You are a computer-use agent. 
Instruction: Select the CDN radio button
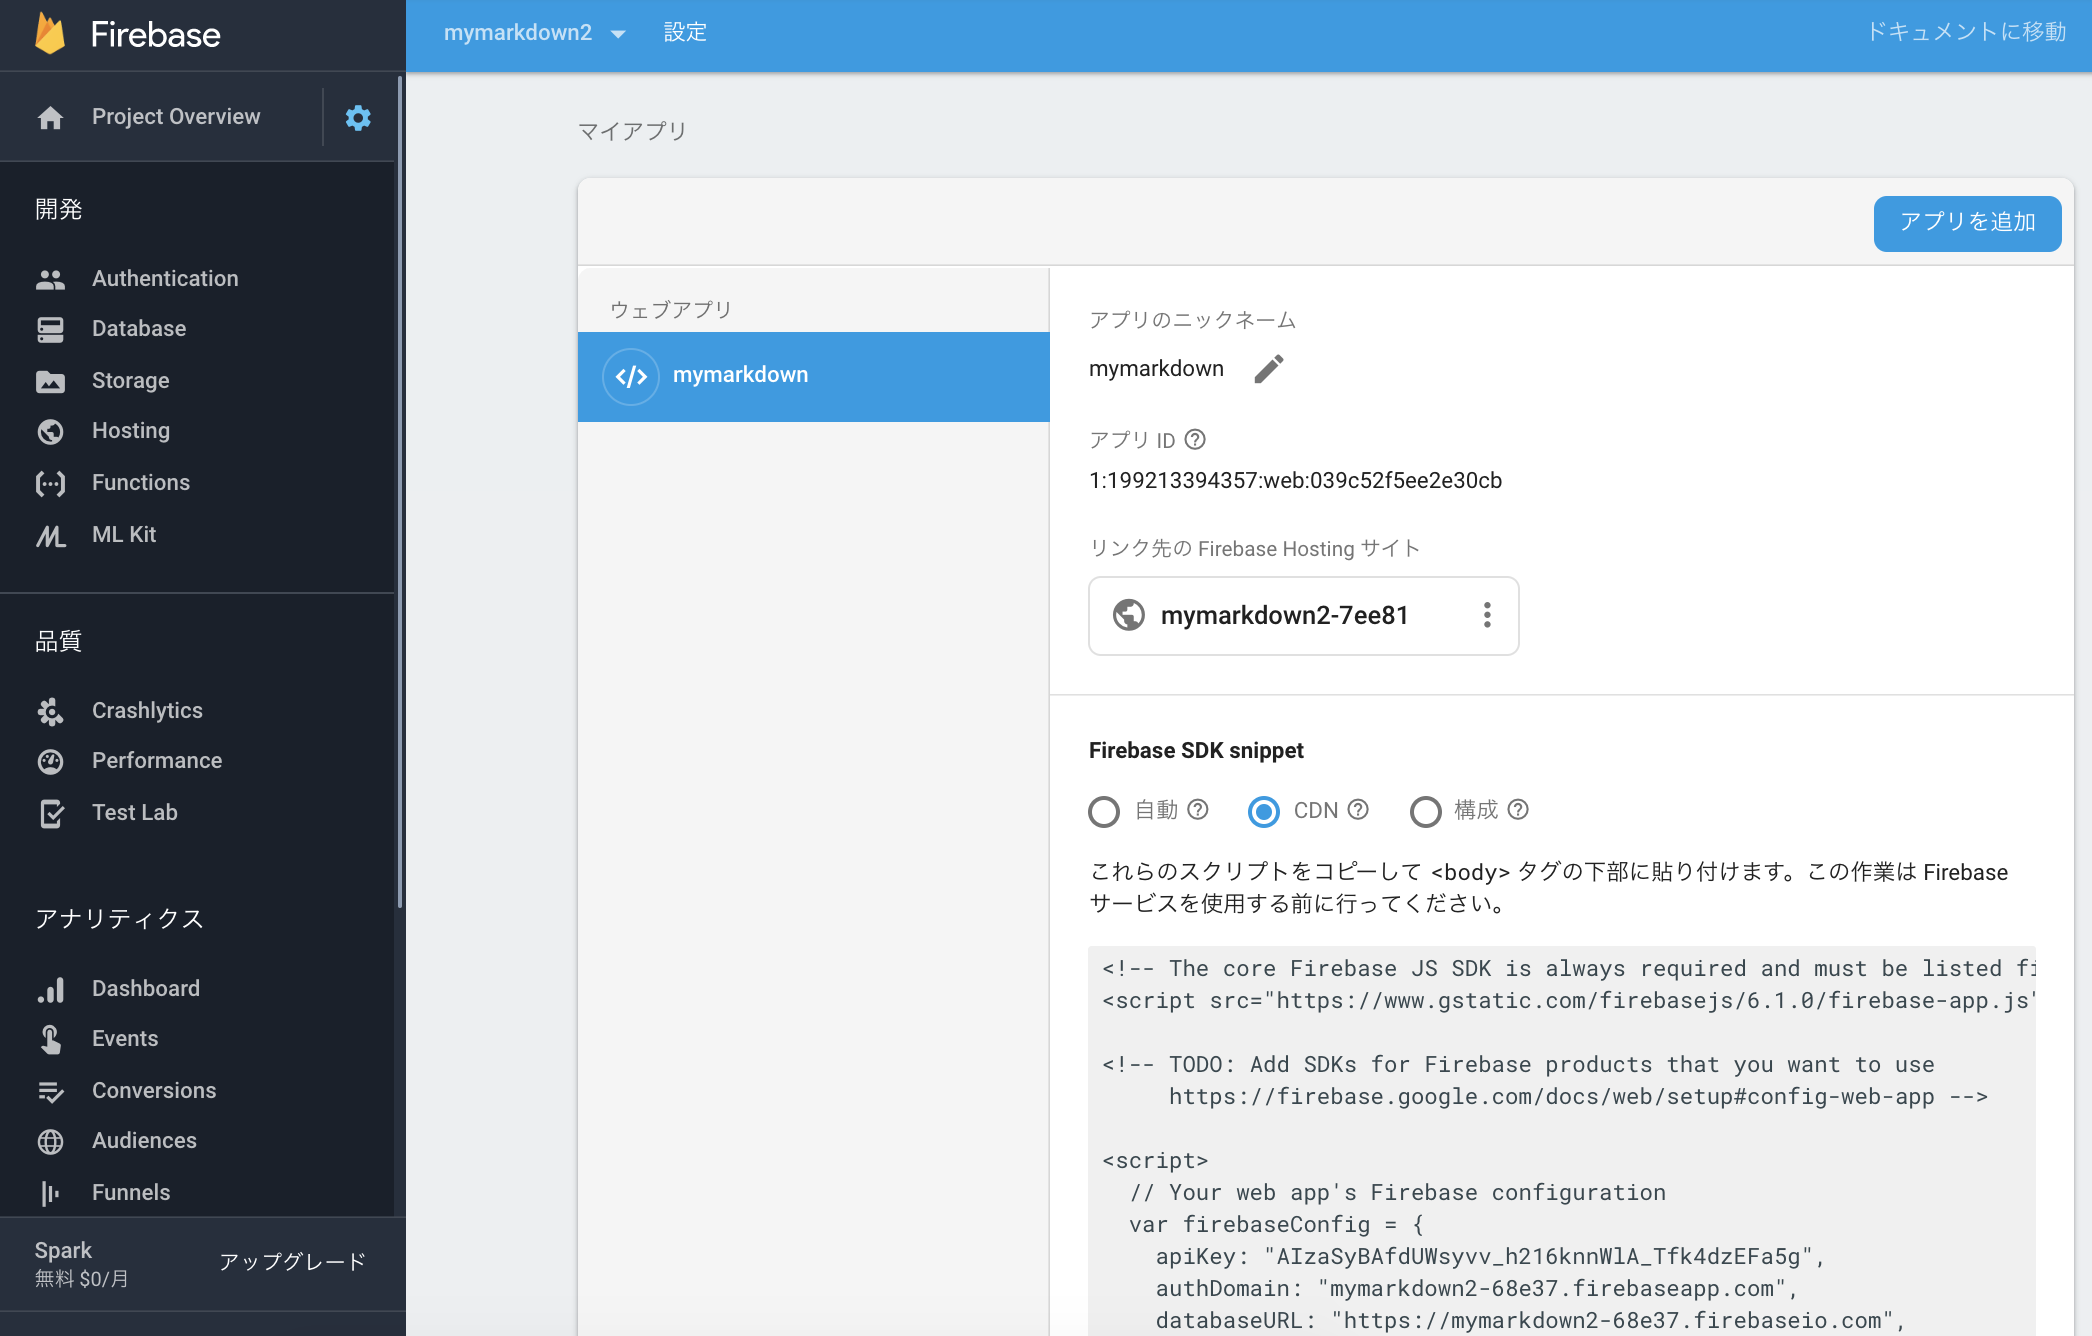(1264, 811)
